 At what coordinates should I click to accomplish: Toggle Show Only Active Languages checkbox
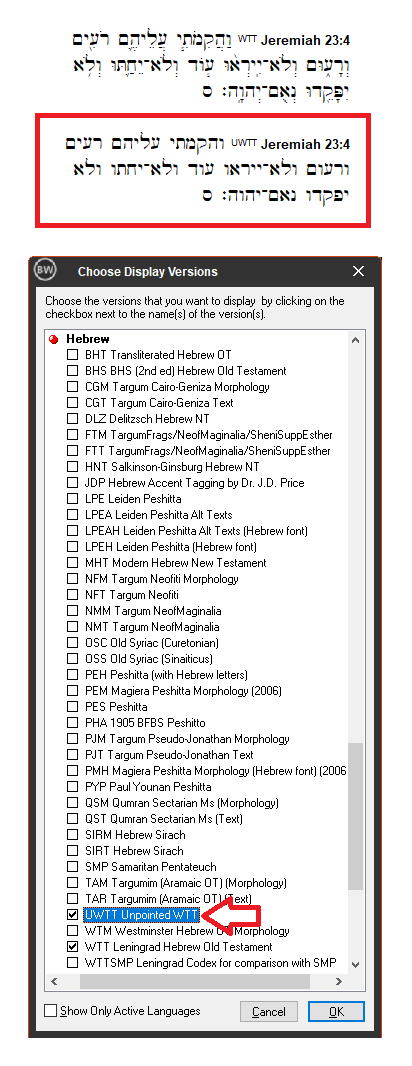tap(50, 1011)
